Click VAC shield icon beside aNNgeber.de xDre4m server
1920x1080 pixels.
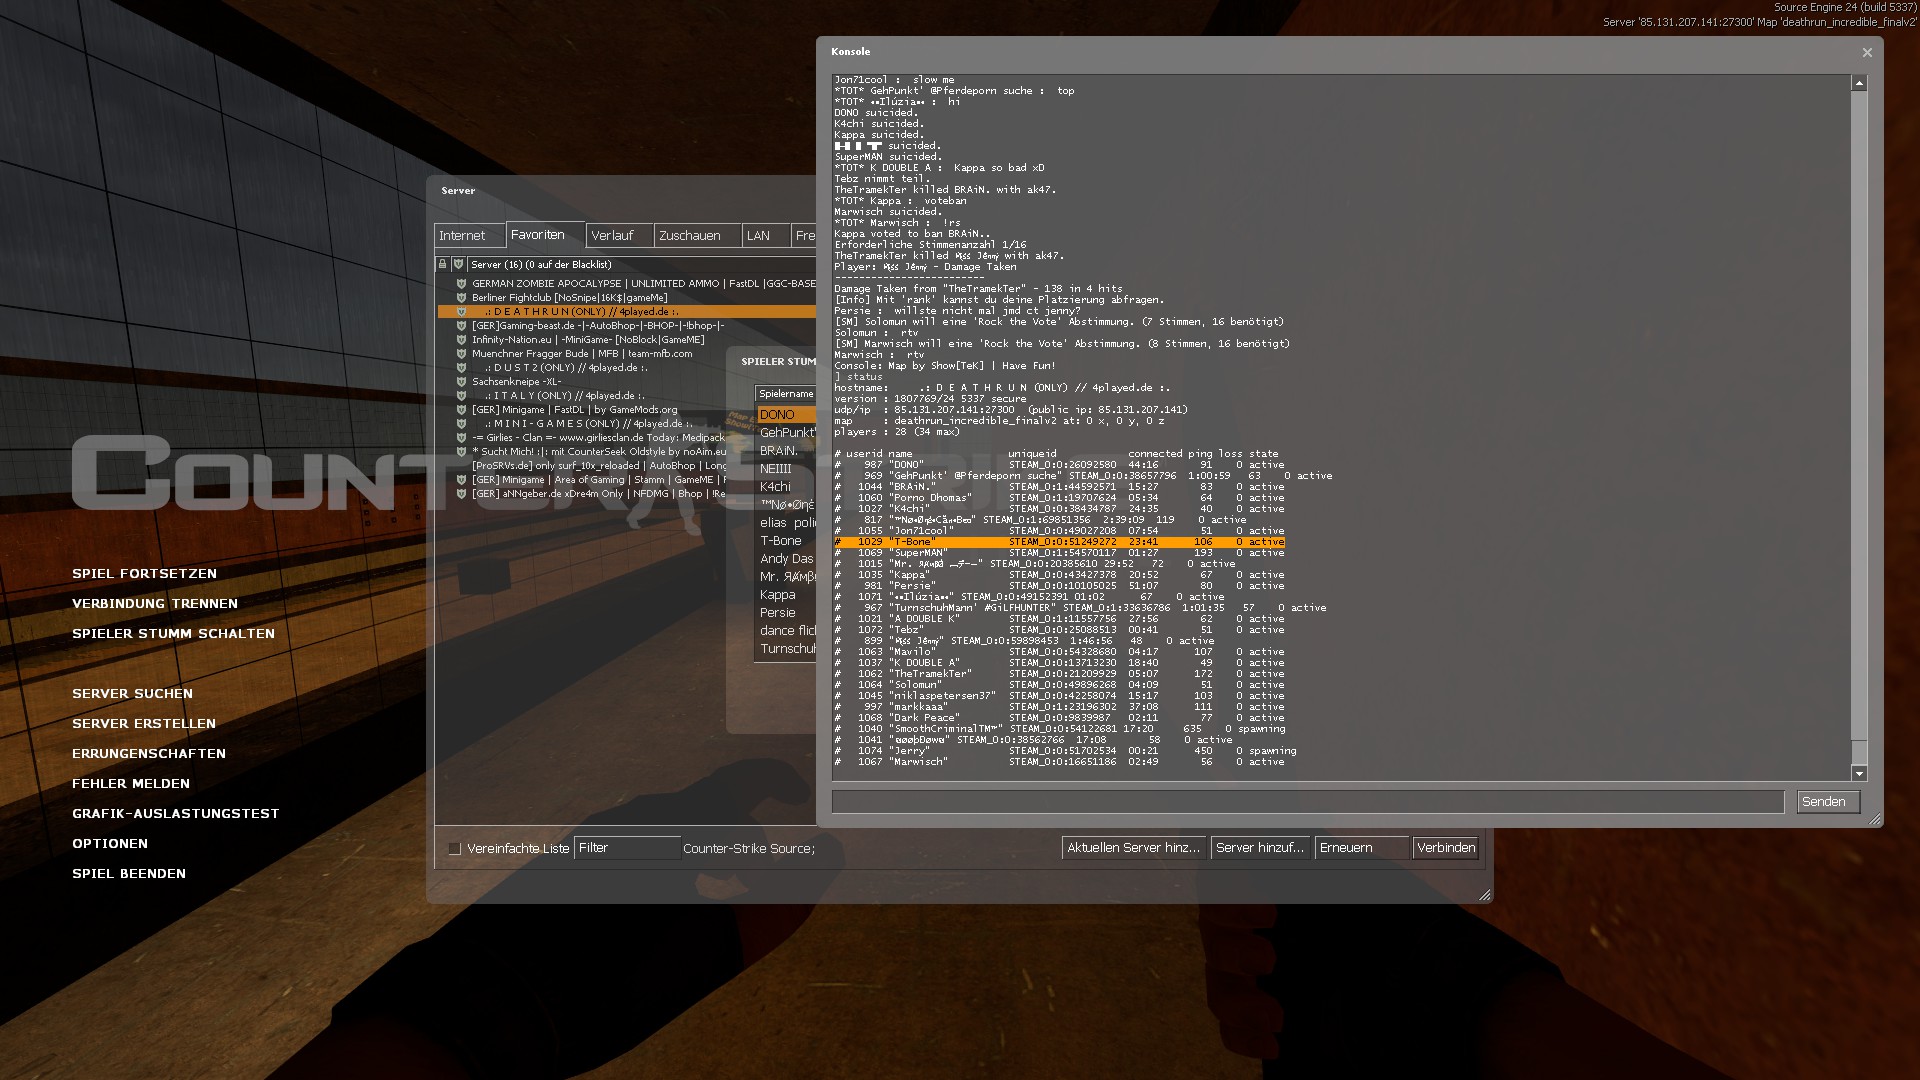coord(461,494)
